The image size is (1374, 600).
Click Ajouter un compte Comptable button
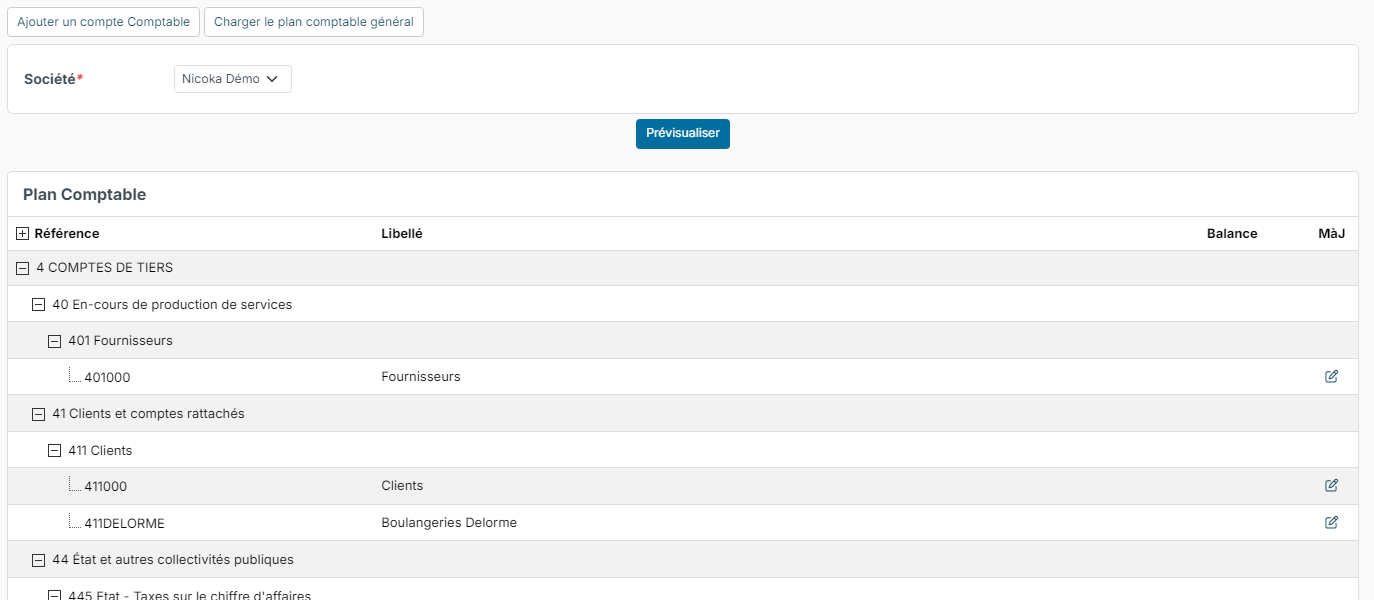(x=103, y=22)
